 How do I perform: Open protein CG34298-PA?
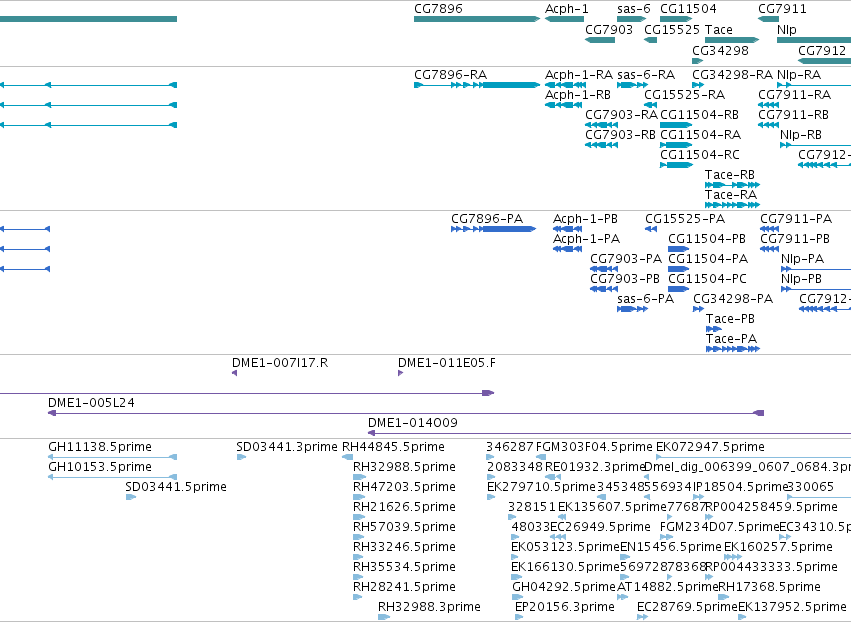click(x=733, y=299)
